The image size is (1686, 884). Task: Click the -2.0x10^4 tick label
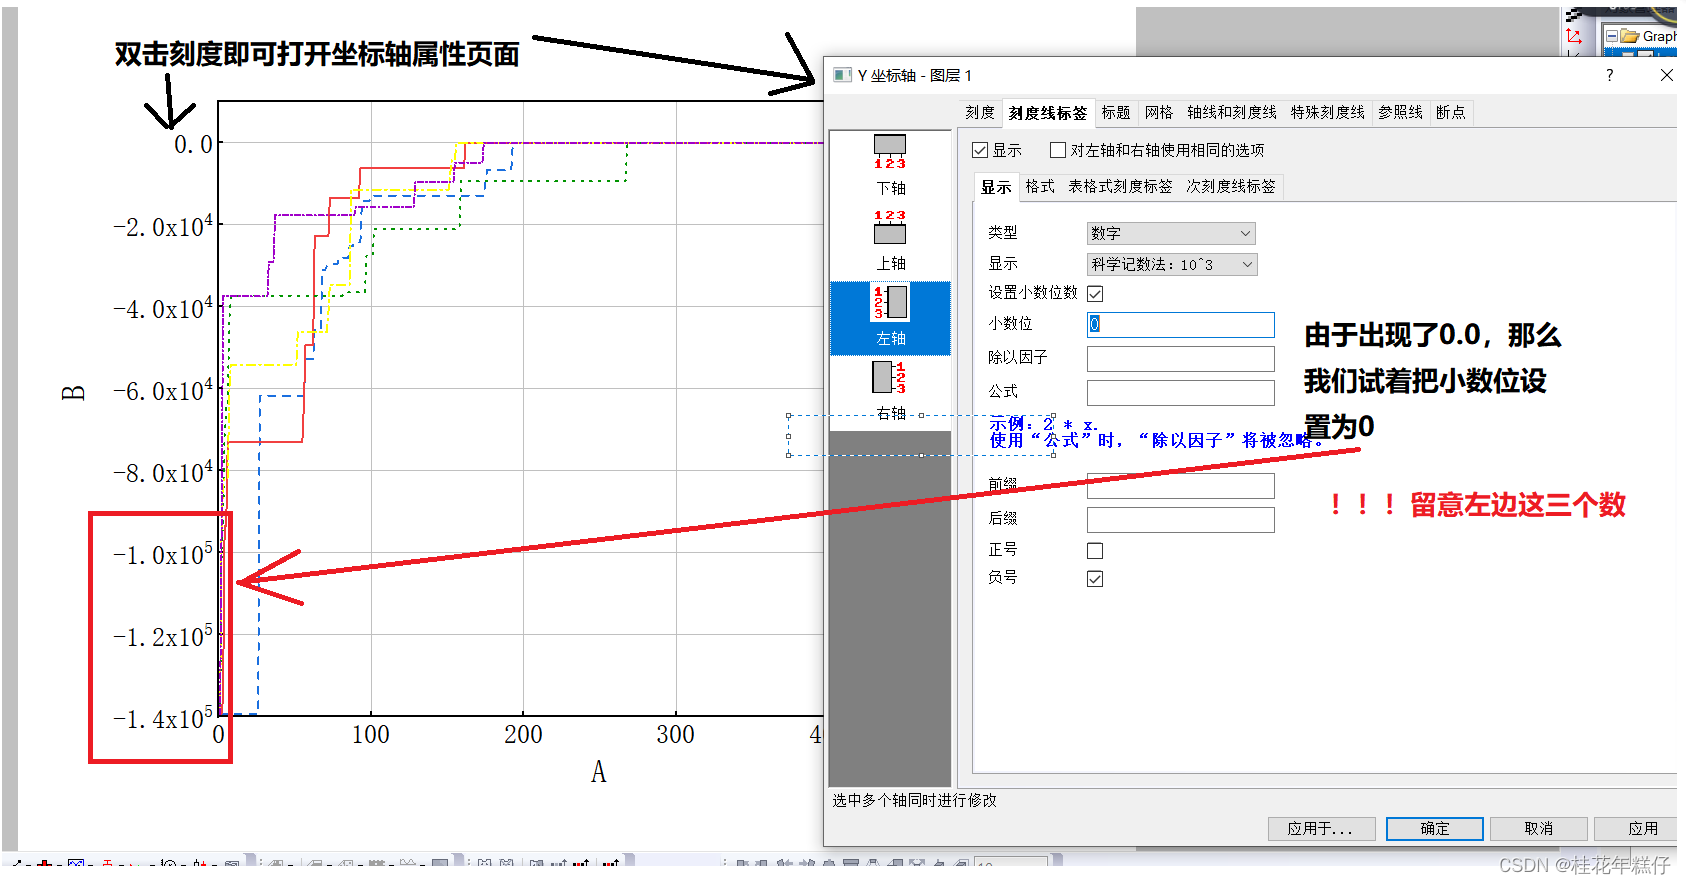coord(163,226)
